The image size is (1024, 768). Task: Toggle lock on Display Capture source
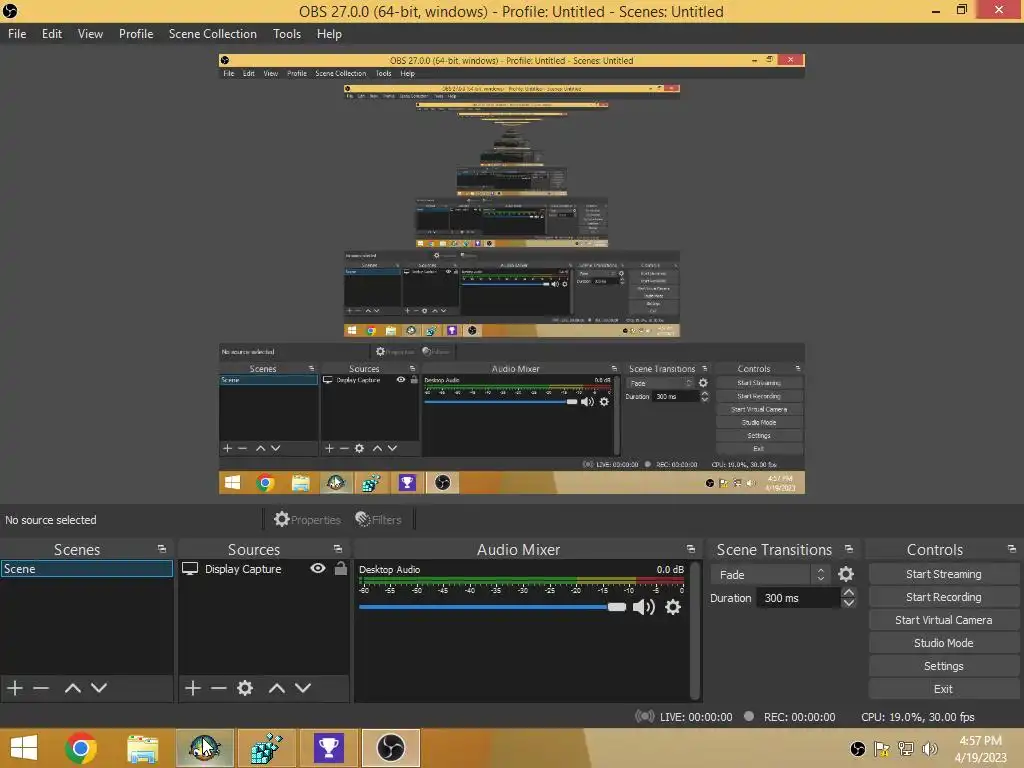point(341,568)
